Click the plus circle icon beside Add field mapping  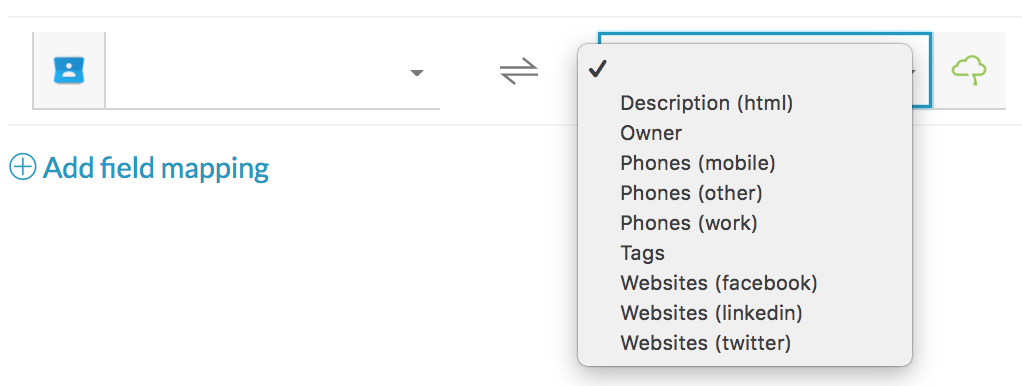point(22,168)
